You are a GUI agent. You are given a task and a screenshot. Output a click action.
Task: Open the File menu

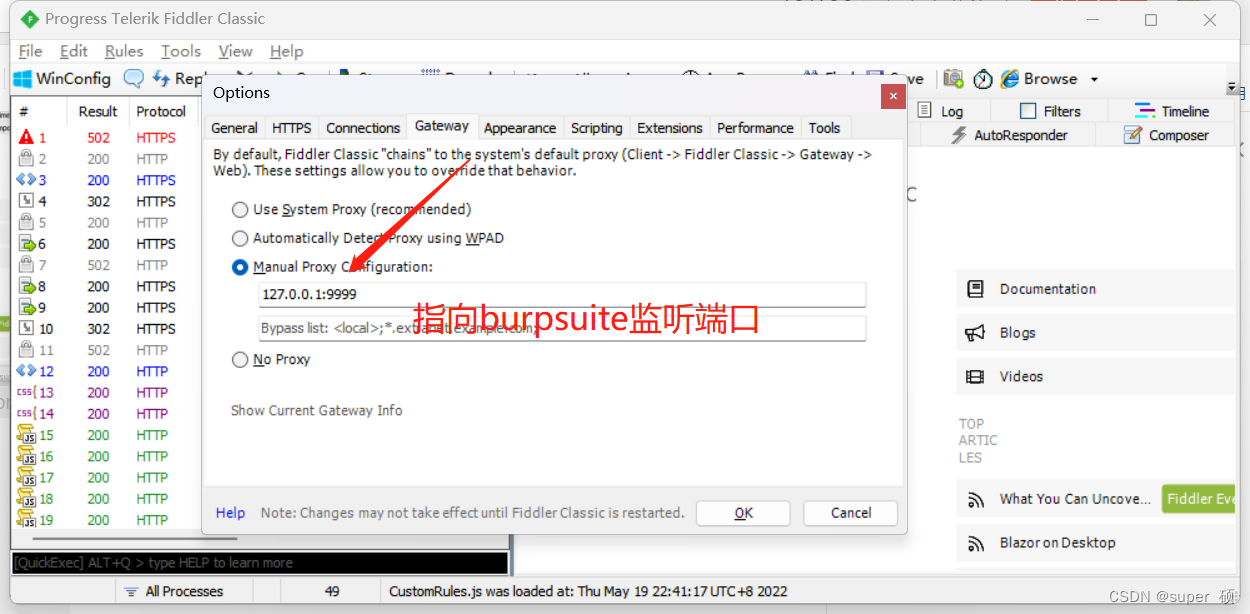(x=30, y=51)
